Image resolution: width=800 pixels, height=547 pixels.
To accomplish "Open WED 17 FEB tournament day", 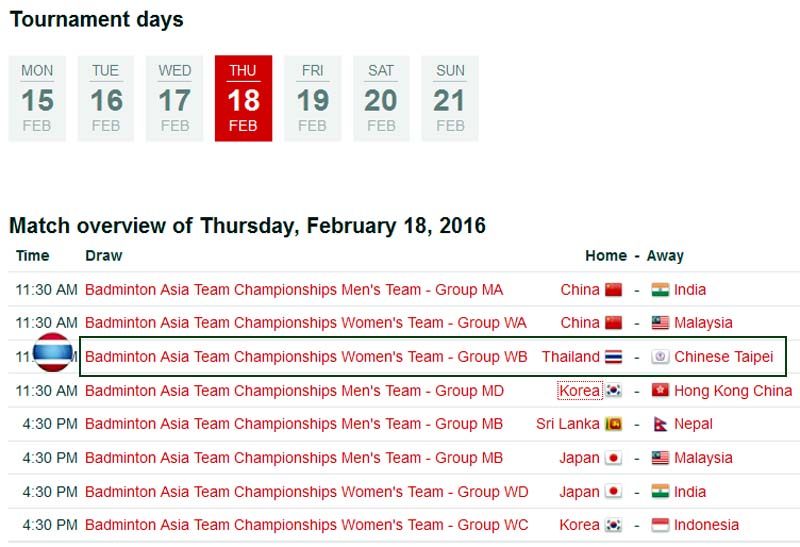I will (x=174, y=98).
